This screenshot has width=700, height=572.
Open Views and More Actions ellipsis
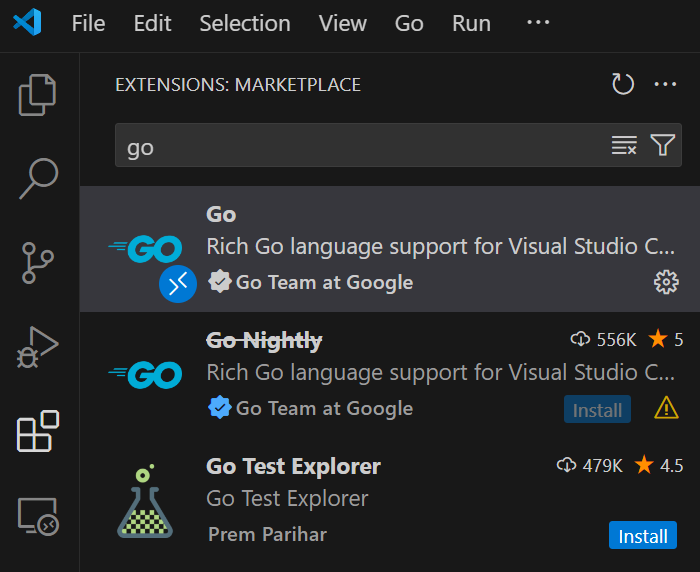point(666,85)
